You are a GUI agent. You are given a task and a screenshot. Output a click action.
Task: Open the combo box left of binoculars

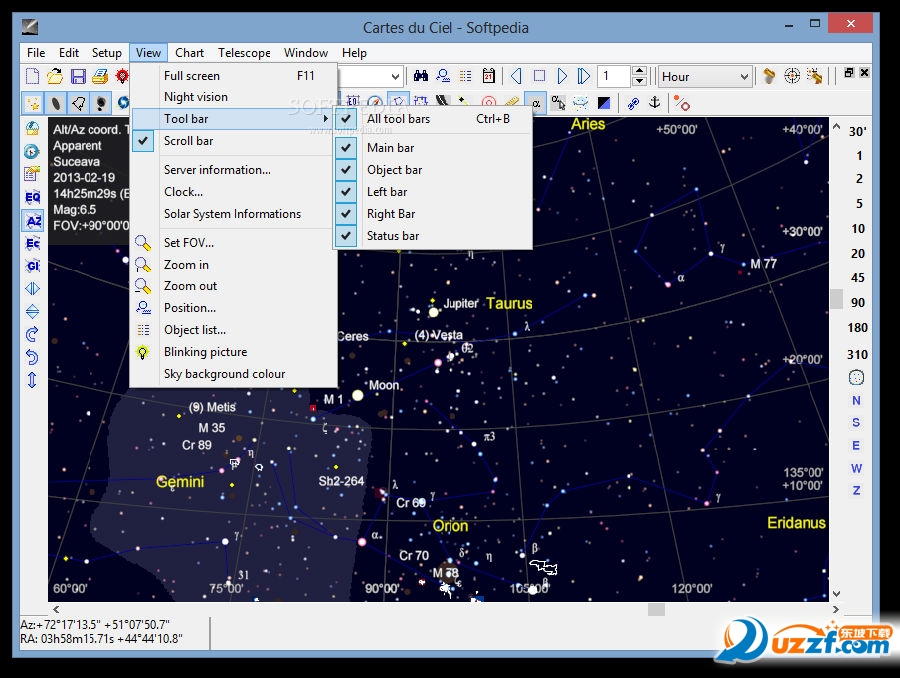click(370, 76)
